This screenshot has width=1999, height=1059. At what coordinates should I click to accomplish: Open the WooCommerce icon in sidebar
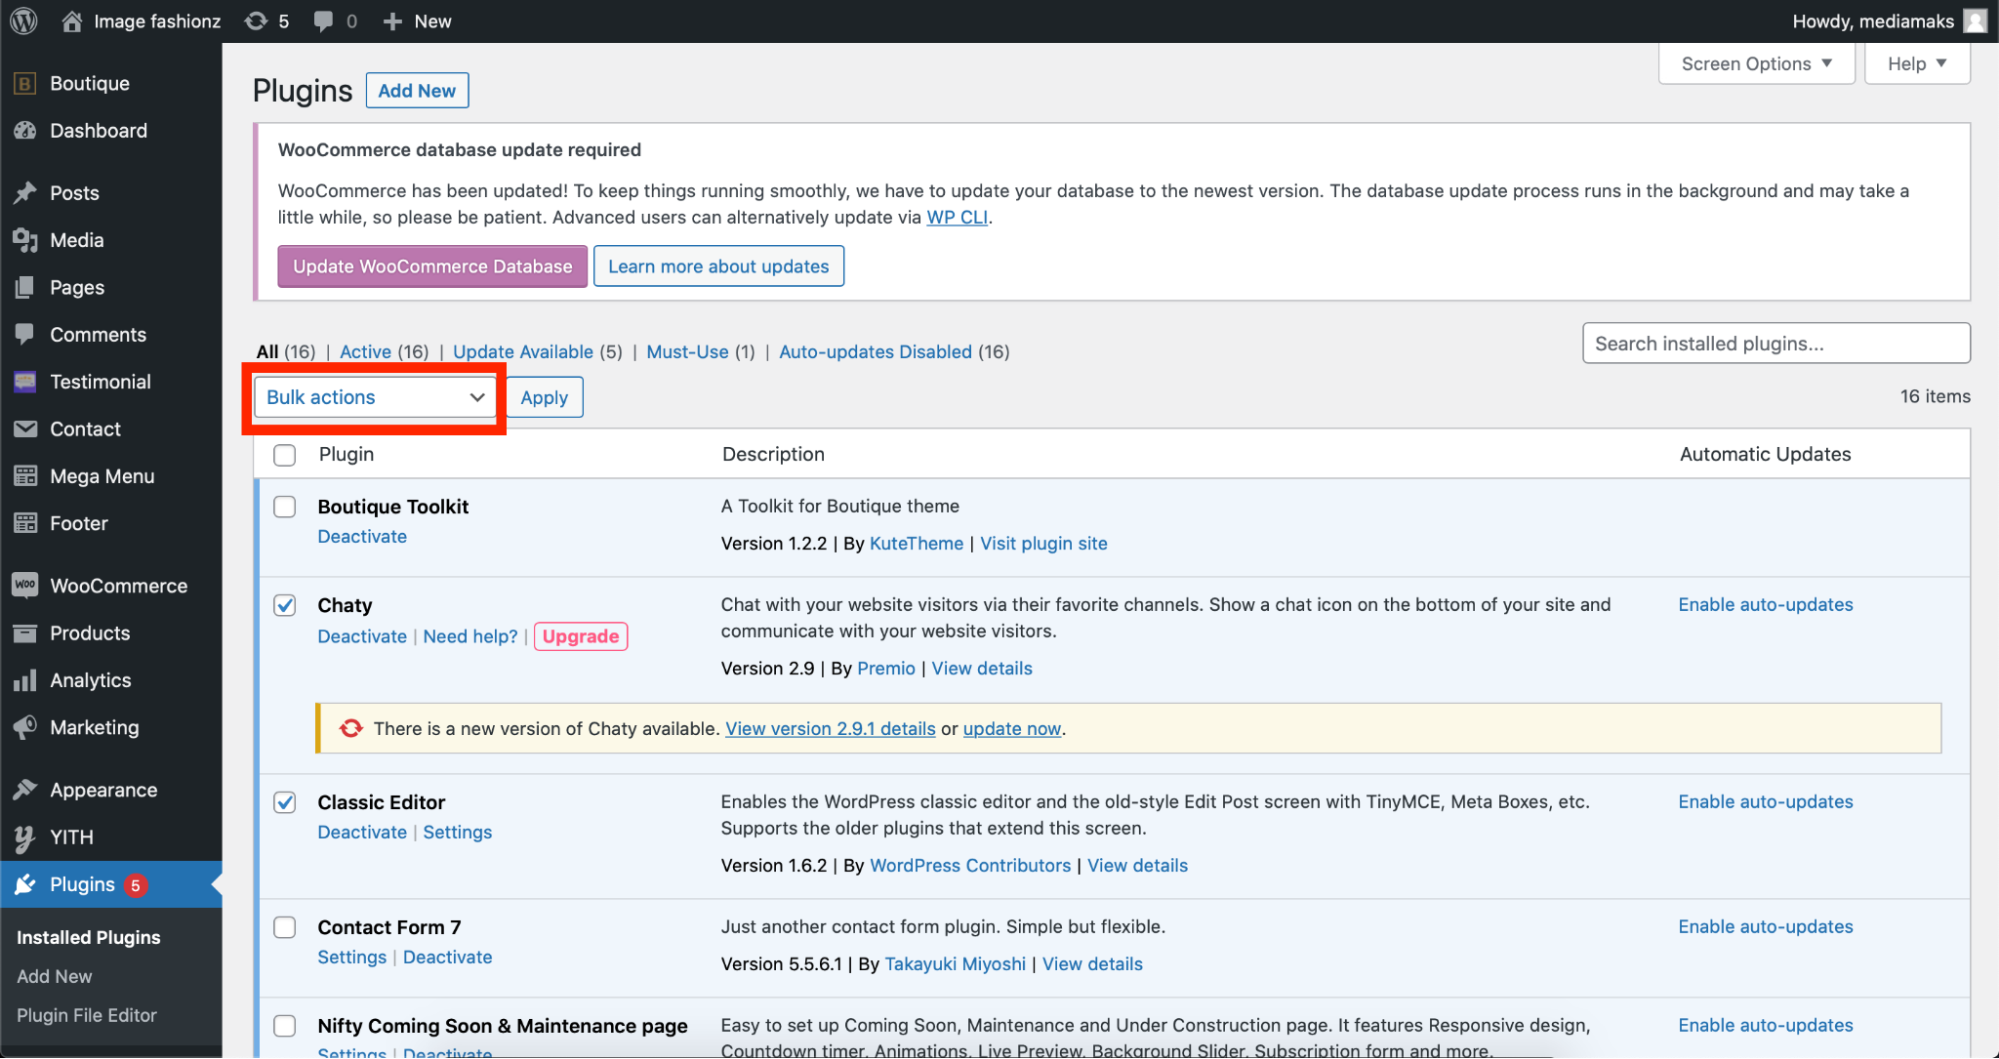pyautogui.click(x=25, y=586)
